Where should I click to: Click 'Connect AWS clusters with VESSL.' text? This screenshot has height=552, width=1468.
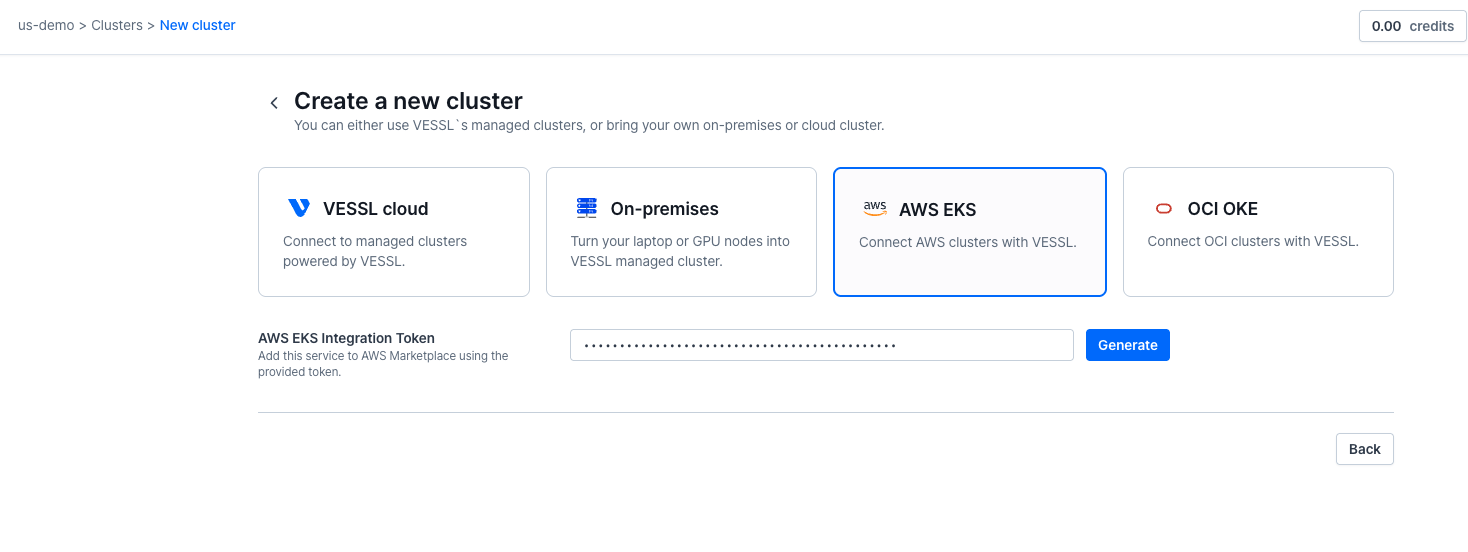pyautogui.click(x=968, y=242)
